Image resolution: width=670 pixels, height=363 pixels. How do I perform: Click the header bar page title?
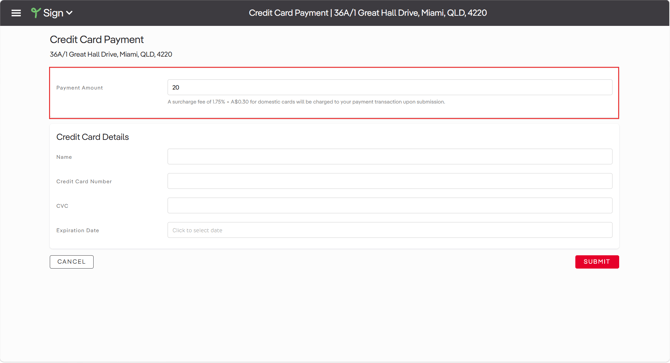pos(368,13)
